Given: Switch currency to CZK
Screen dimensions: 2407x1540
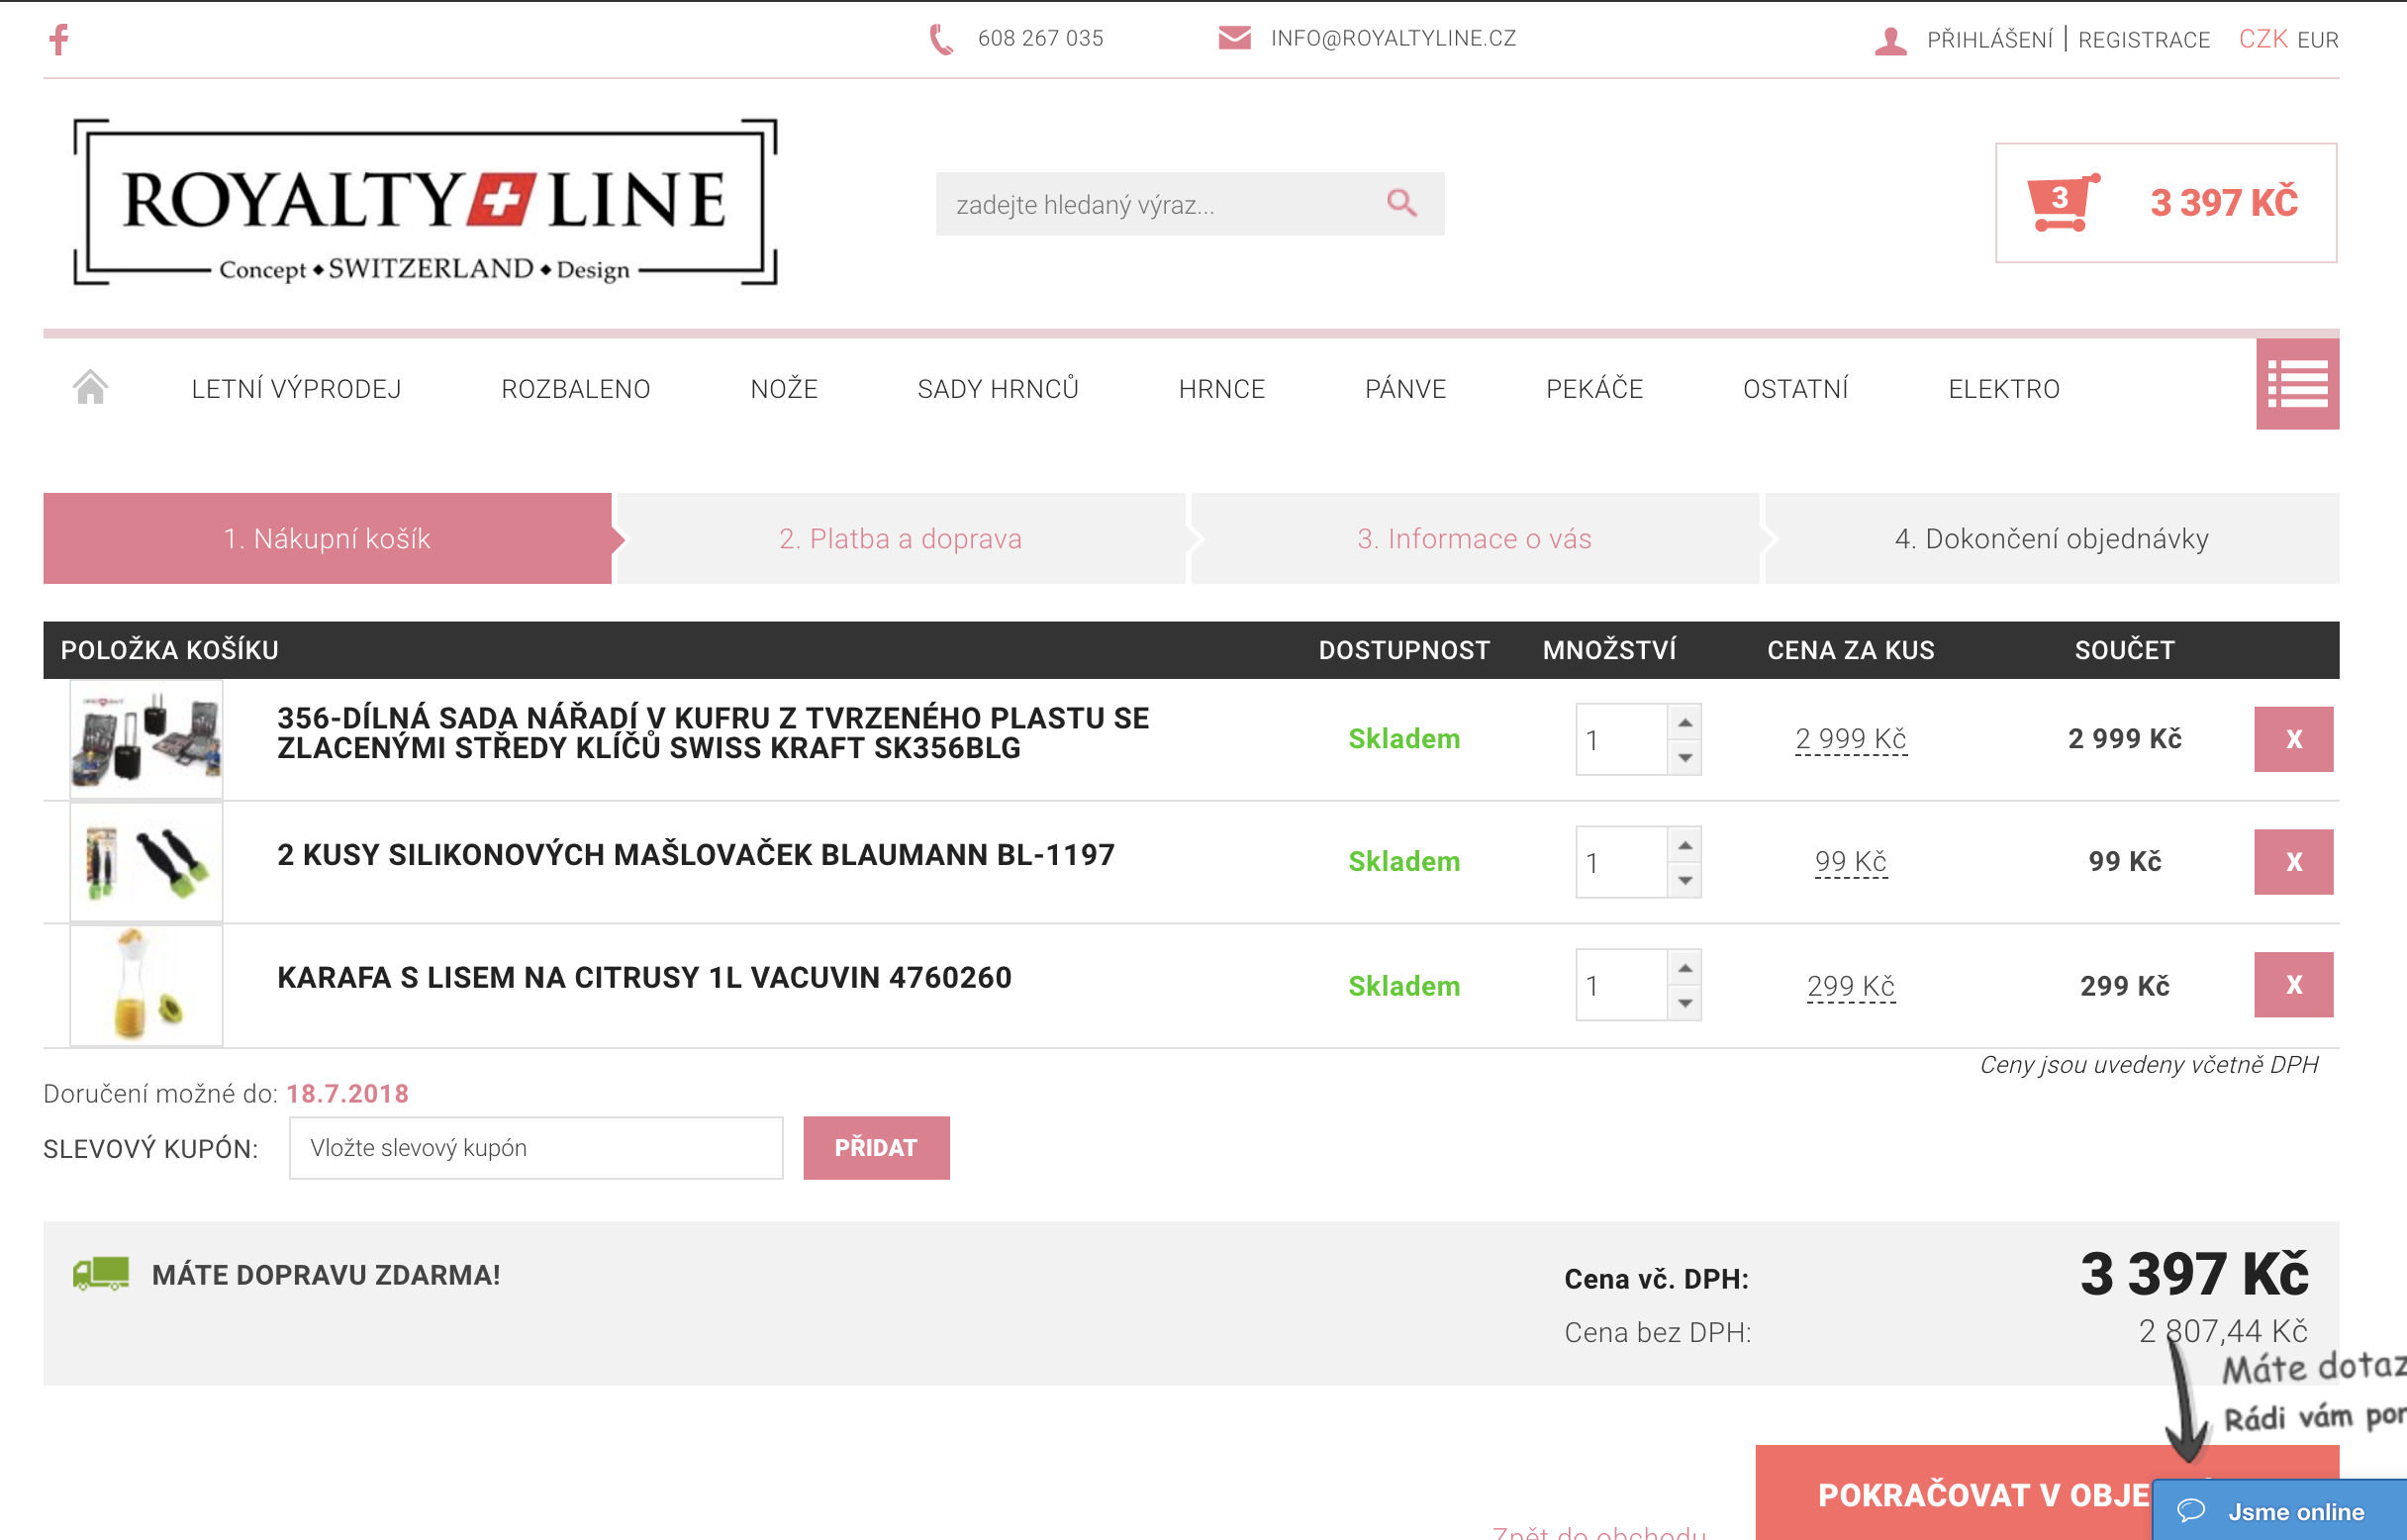Looking at the screenshot, I should pos(2262,39).
